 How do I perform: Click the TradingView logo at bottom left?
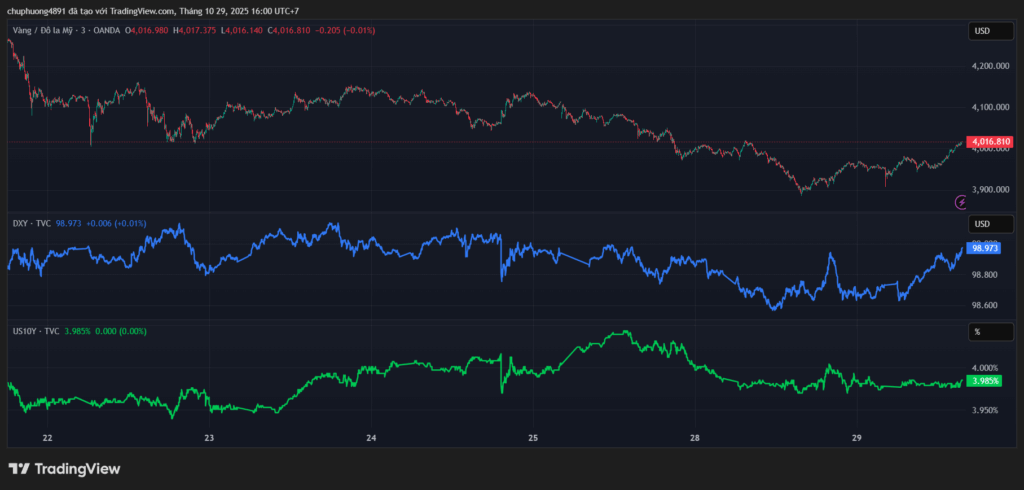click(x=64, y=468)
